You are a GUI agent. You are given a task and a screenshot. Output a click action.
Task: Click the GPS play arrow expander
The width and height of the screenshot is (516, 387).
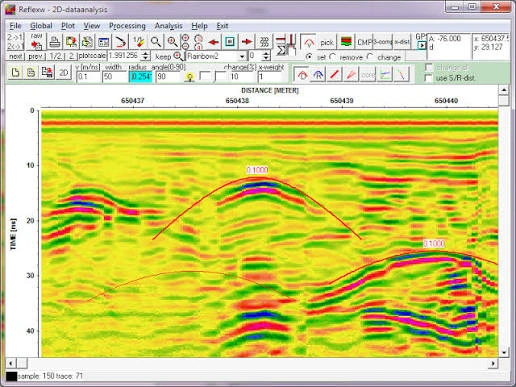(x=421, y=45)
